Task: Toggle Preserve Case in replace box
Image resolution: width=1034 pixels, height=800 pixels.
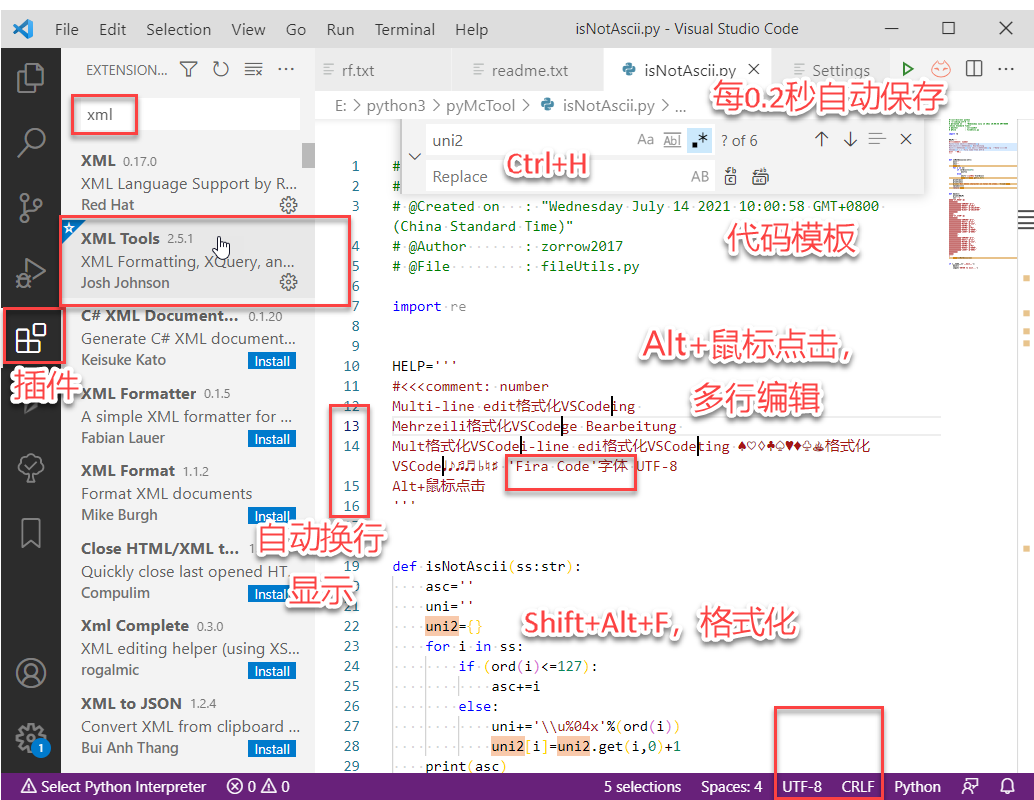Action: pos(700,176)
